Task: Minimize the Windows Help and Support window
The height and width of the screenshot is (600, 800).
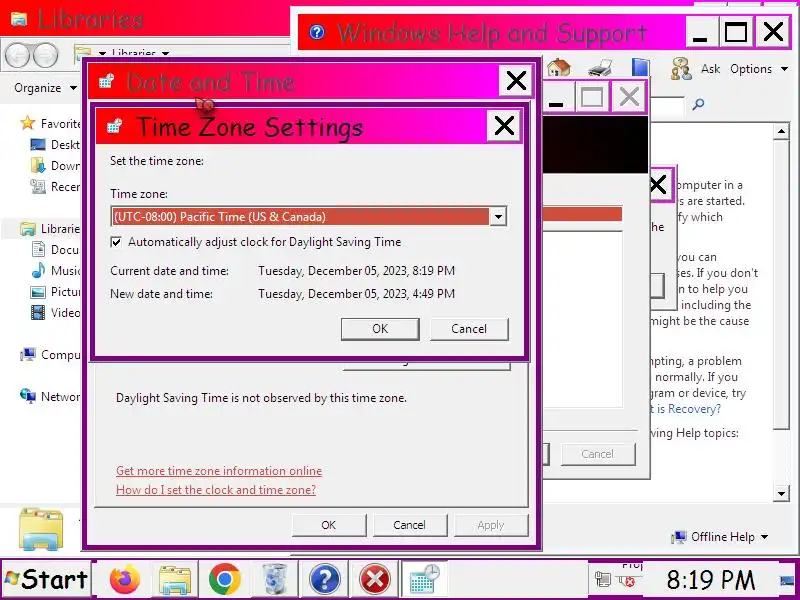Action: [x=702, y=32]
